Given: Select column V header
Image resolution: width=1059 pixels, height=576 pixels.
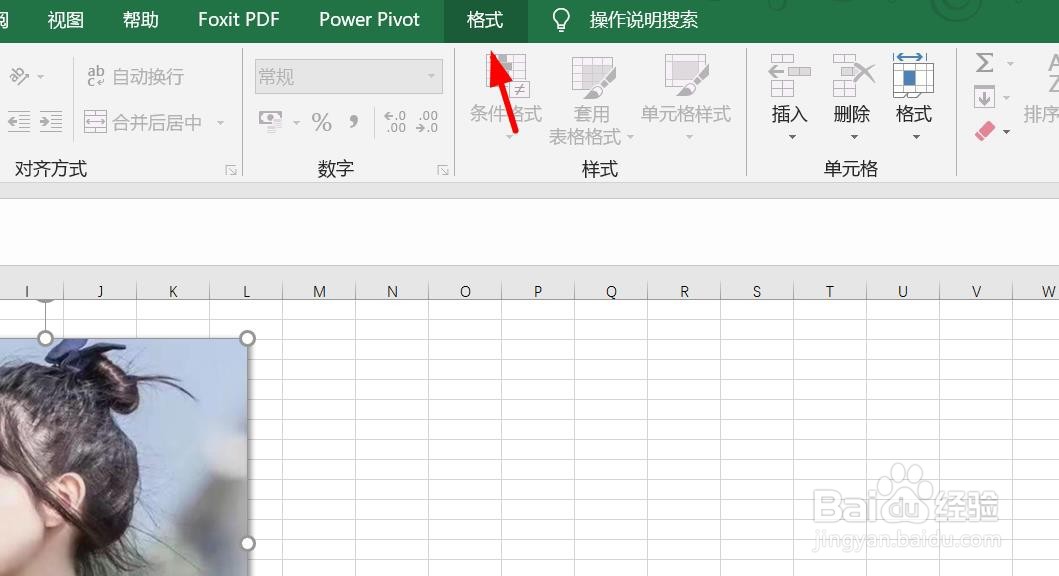Looking at the screenshot, I should [976, 291].
